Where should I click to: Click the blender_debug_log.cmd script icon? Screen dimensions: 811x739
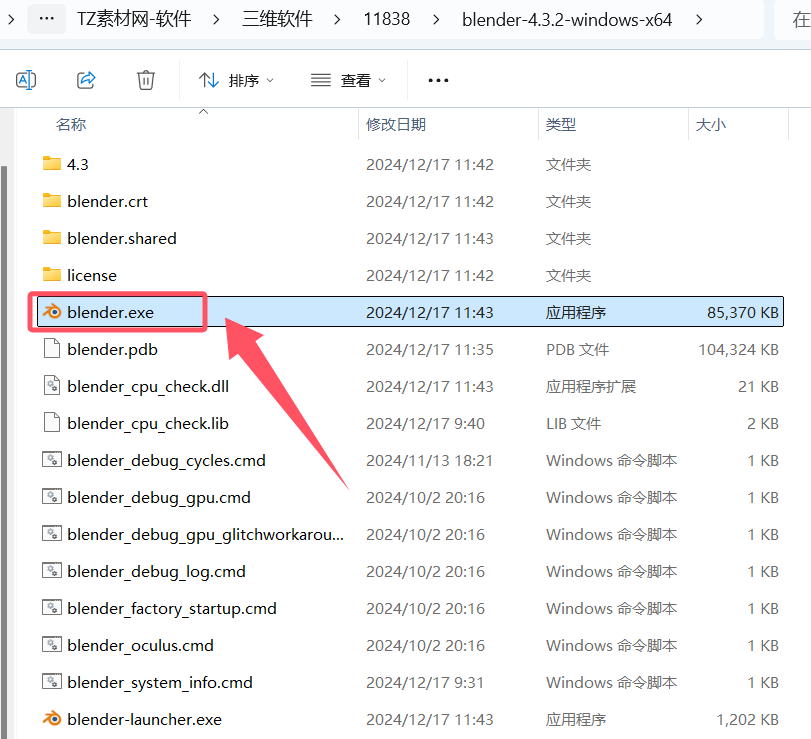(x=52, y=570)
